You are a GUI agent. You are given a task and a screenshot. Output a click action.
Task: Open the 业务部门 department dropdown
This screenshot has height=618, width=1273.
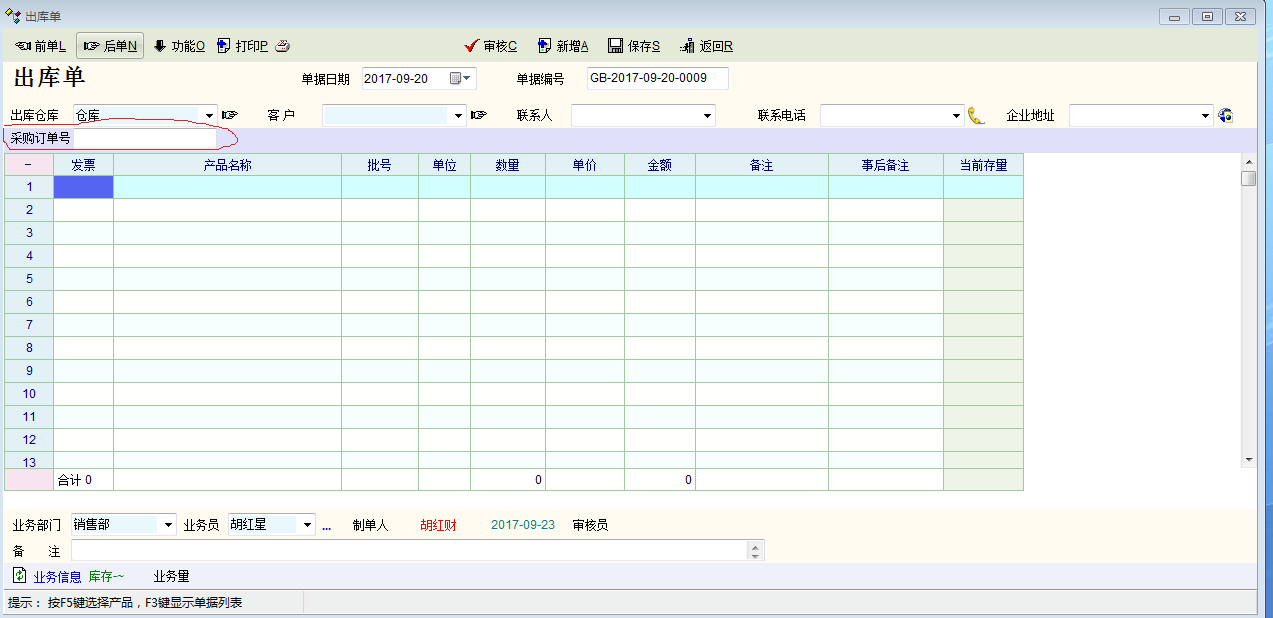168,525
